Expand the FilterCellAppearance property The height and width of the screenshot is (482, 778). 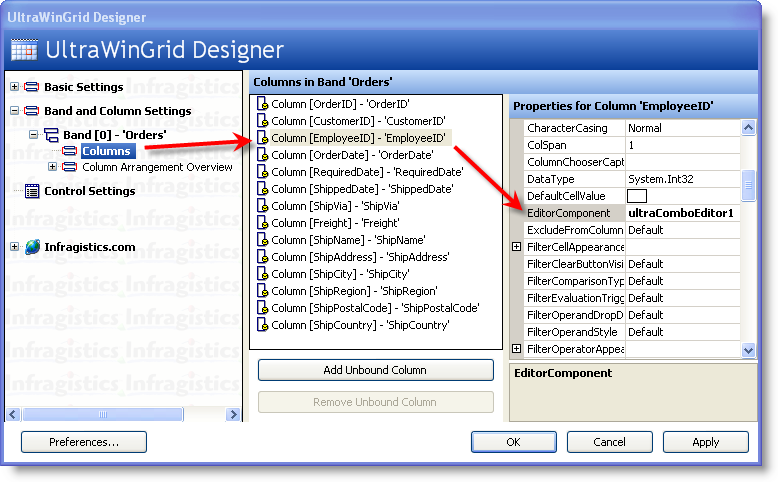coord(517,247)
